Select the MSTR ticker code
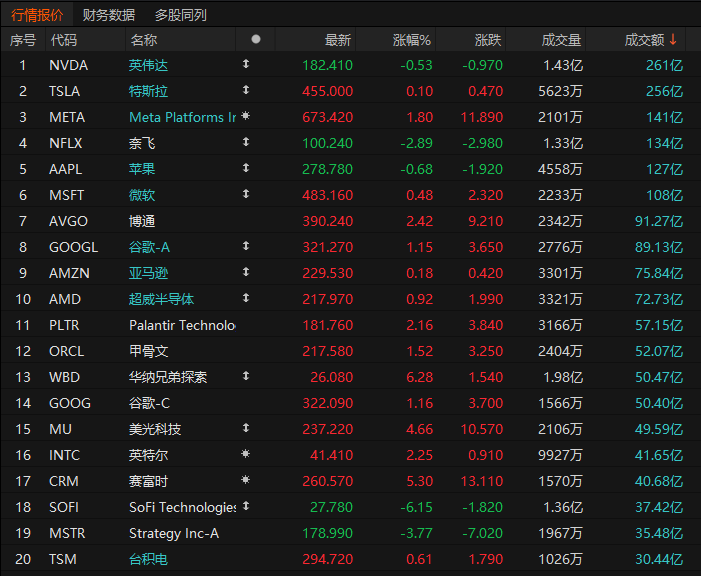 [67, 533]
